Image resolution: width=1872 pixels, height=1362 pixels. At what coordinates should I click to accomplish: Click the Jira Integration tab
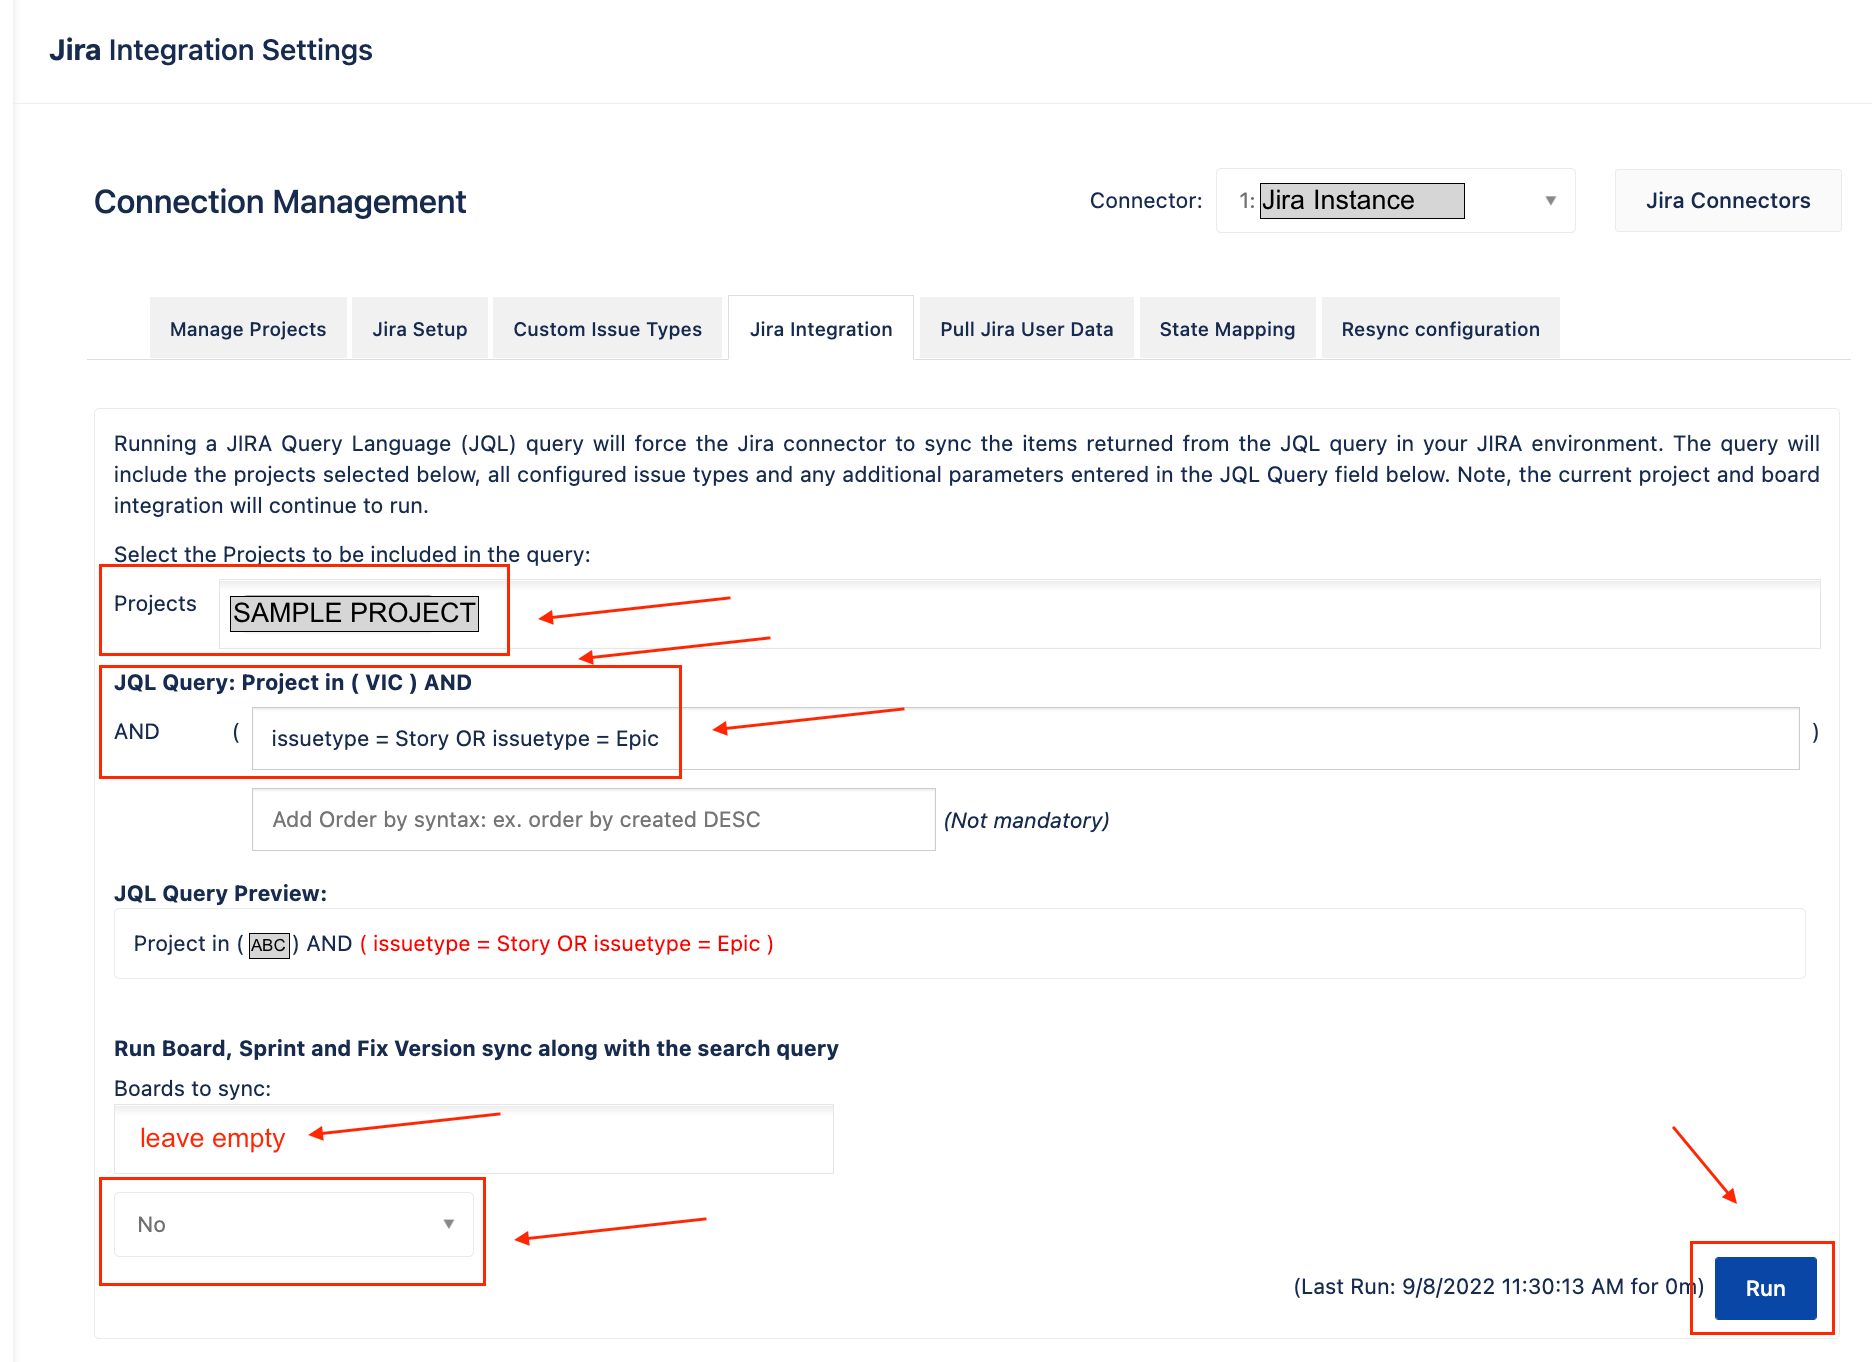[x=821, y=329]
